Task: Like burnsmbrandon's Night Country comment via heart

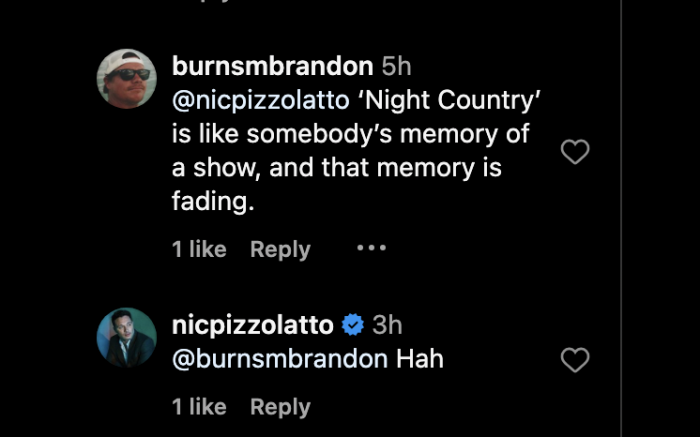Action: 575,152
